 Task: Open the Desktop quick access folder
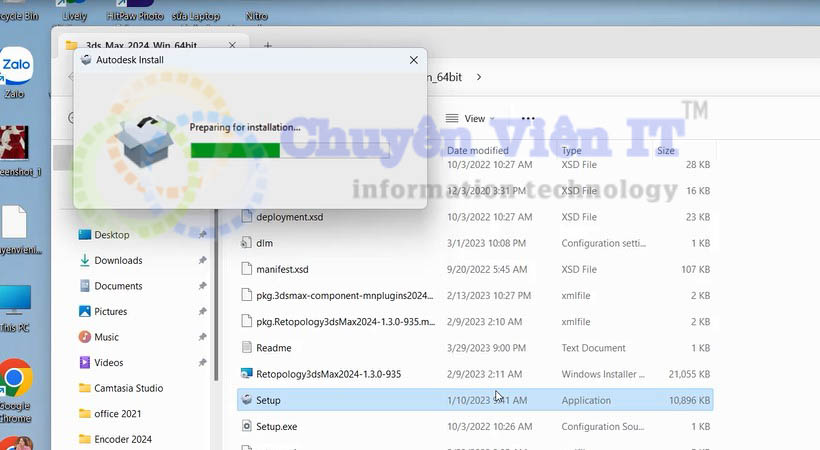point(111,235)
